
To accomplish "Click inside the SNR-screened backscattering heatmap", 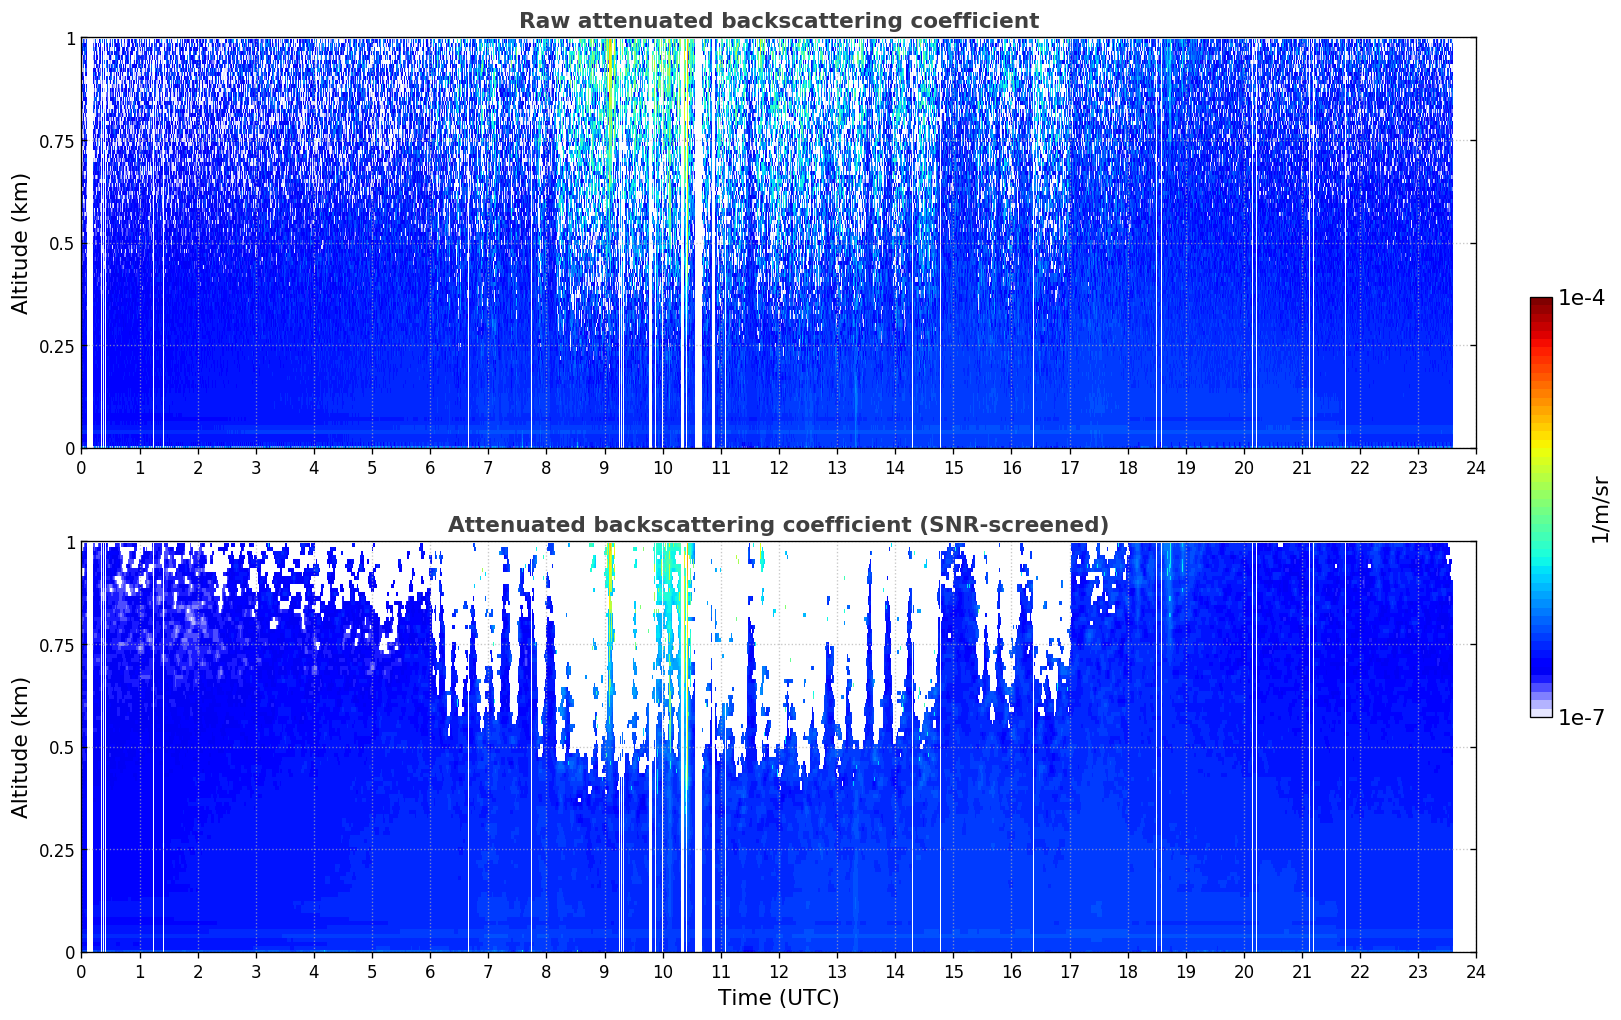I will pos(778,747).
